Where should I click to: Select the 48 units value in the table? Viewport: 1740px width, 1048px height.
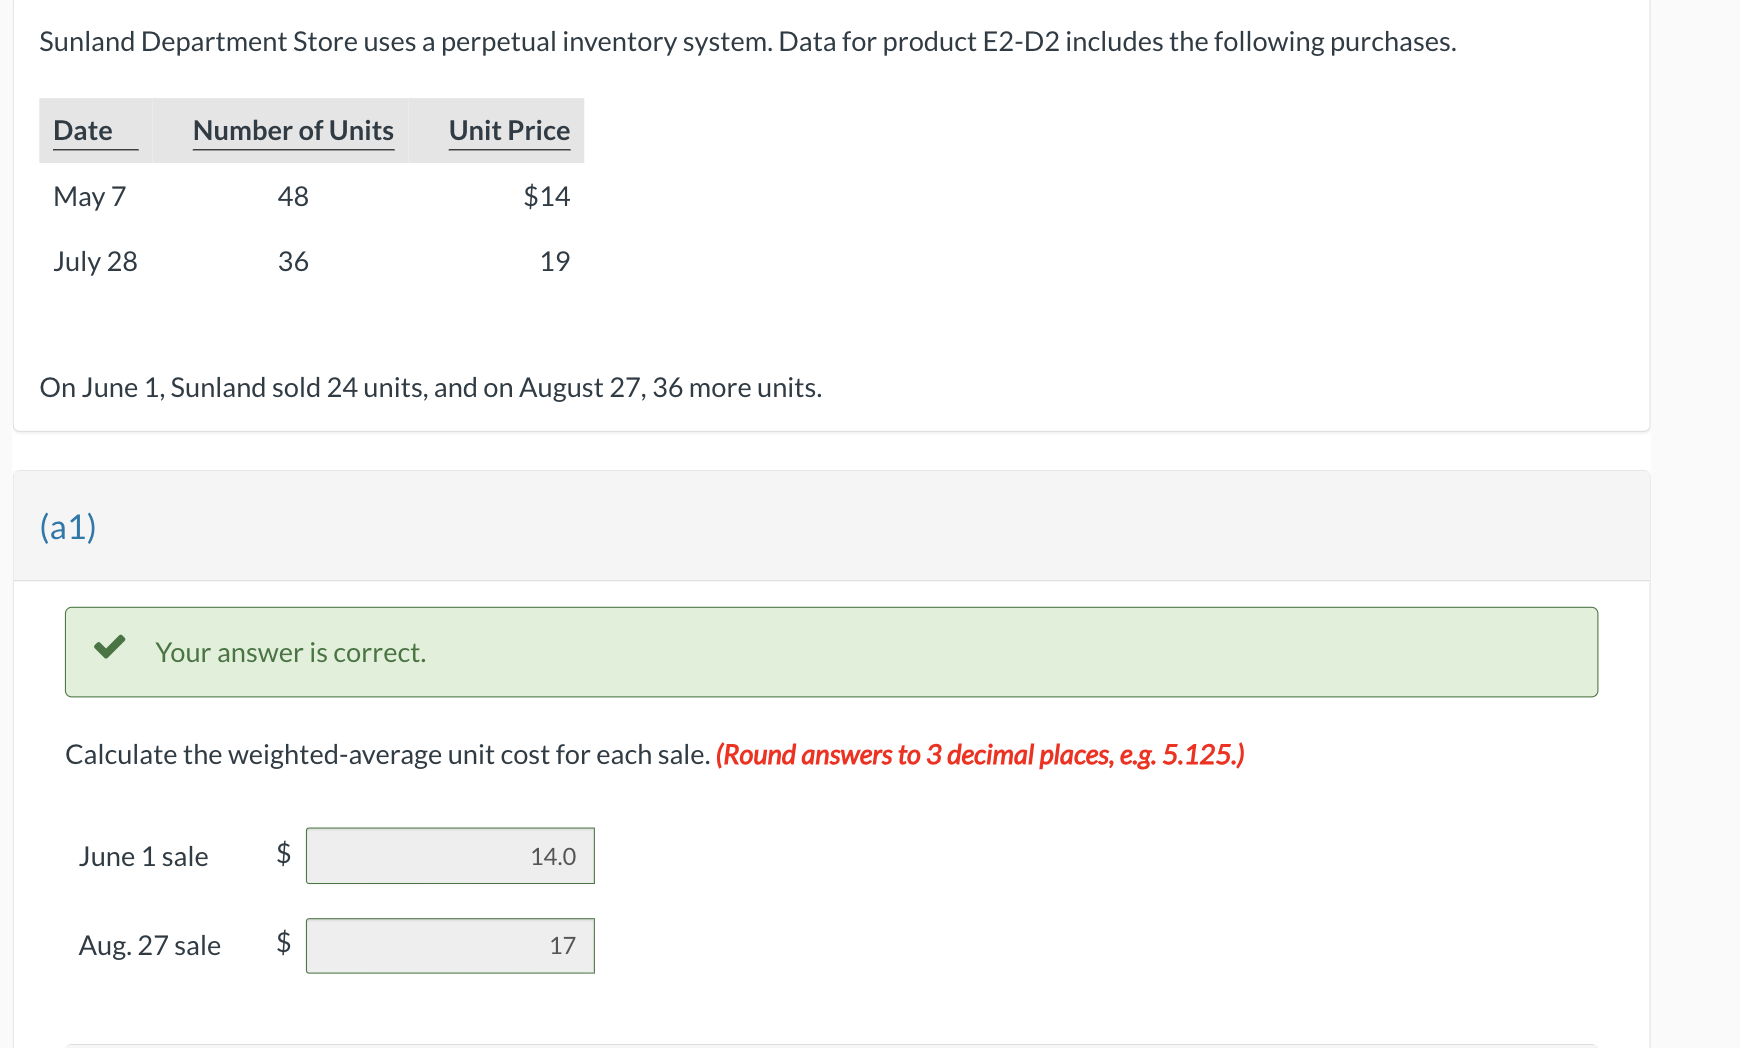(x=293, y=196)
